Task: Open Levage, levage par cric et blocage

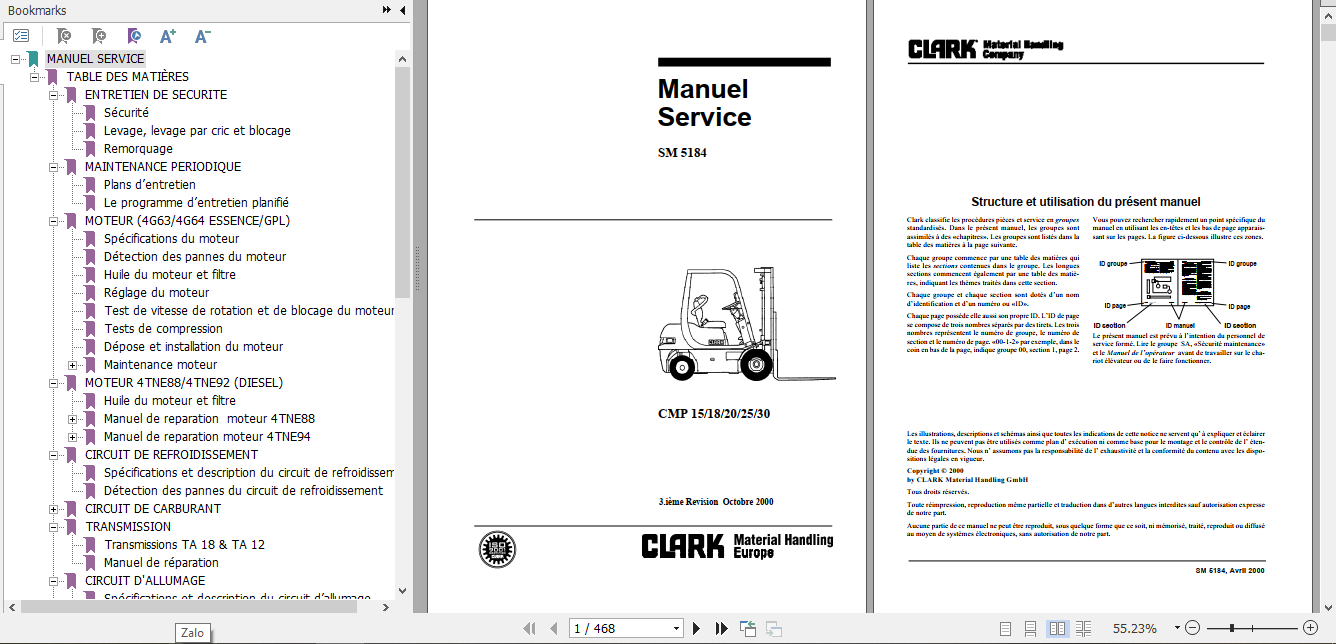Action: pyautogui.click(x=197, y=131)
